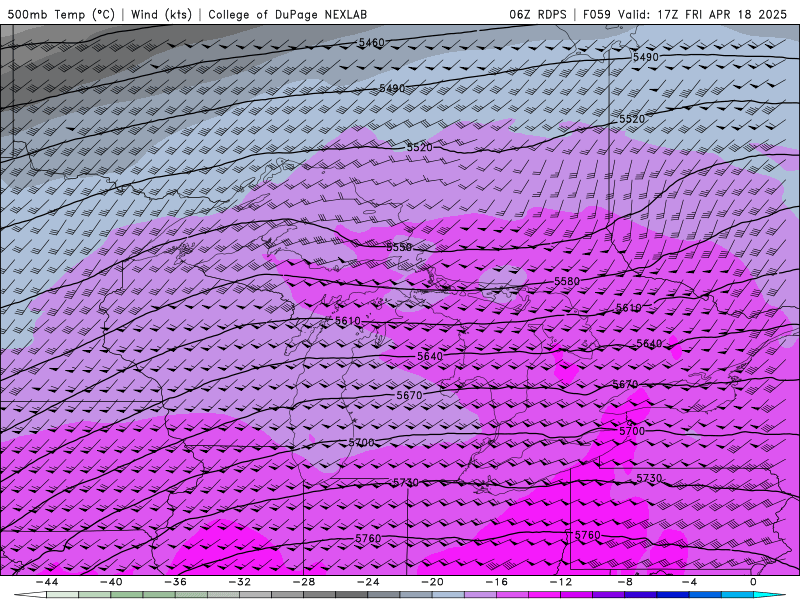800x600 pixels.
Task: Click the western 5760 contour label
Action: click(368, 538)
